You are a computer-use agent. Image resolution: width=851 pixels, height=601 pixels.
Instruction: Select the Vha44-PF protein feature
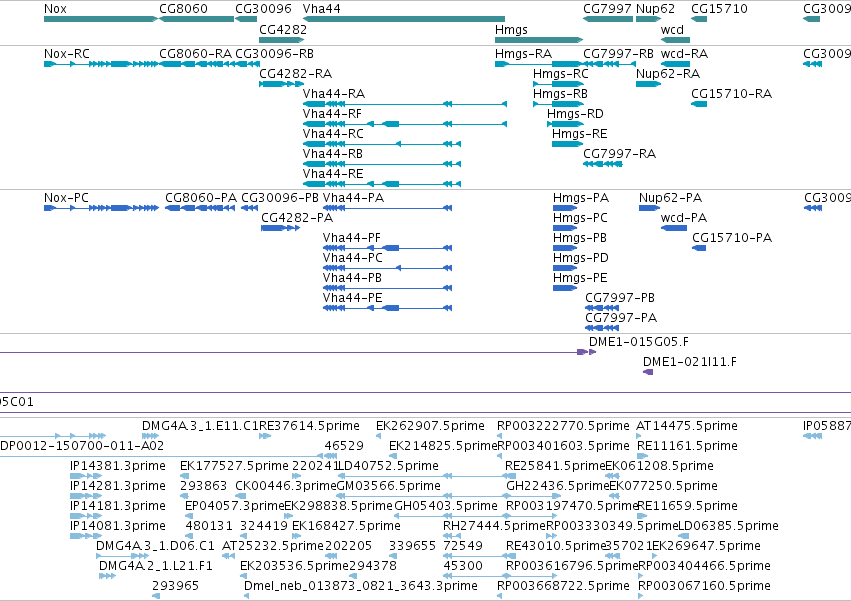(x=388, y=248)
